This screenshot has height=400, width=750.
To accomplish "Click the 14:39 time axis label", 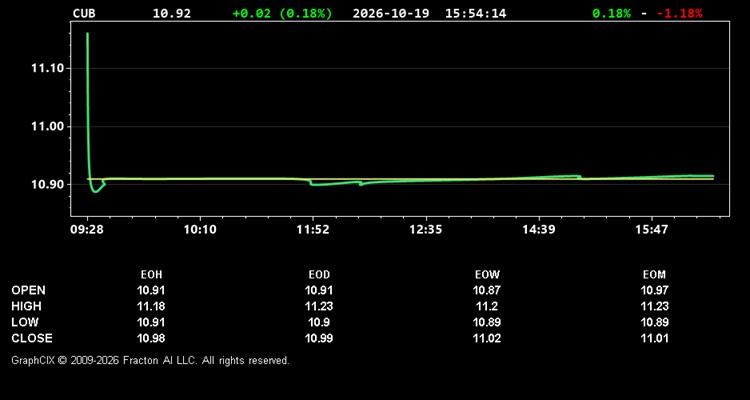I will click(x=539, y=230).
